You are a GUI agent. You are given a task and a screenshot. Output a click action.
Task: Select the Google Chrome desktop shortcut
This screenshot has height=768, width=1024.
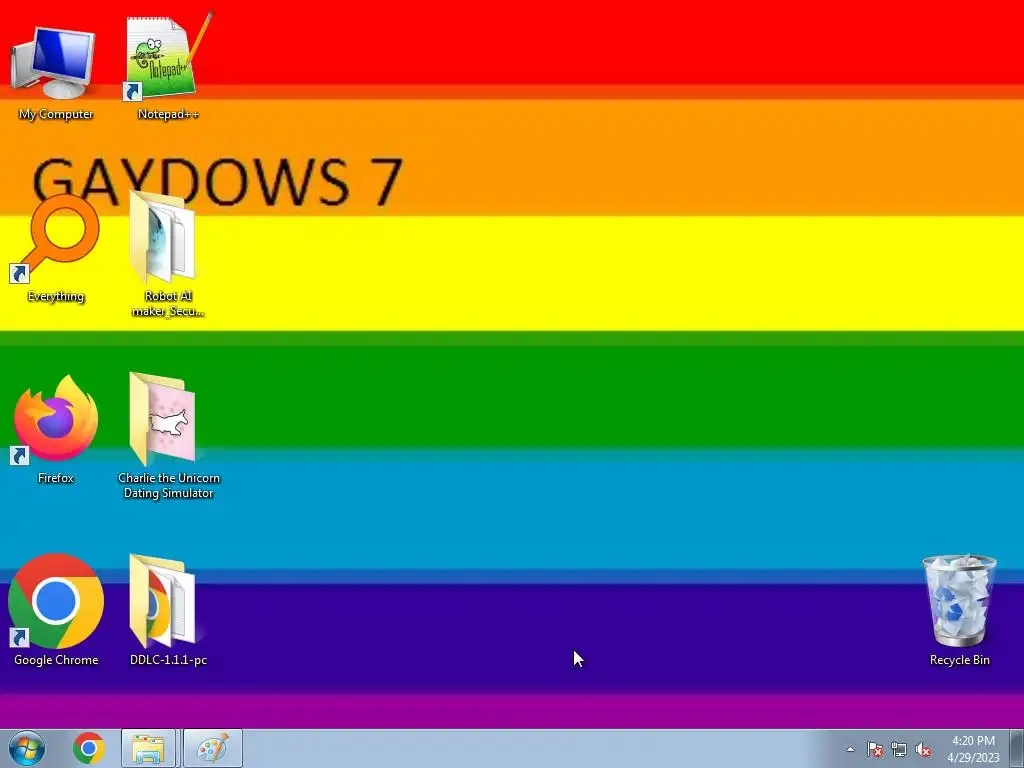tap(56, 601)
